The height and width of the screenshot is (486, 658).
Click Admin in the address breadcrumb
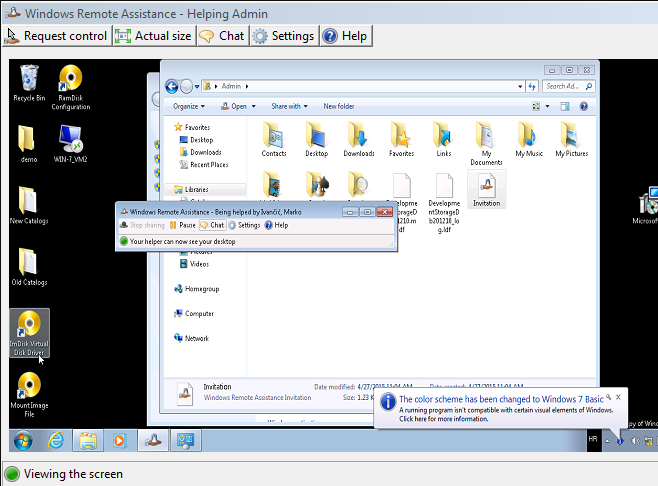(x=231, y=86)
